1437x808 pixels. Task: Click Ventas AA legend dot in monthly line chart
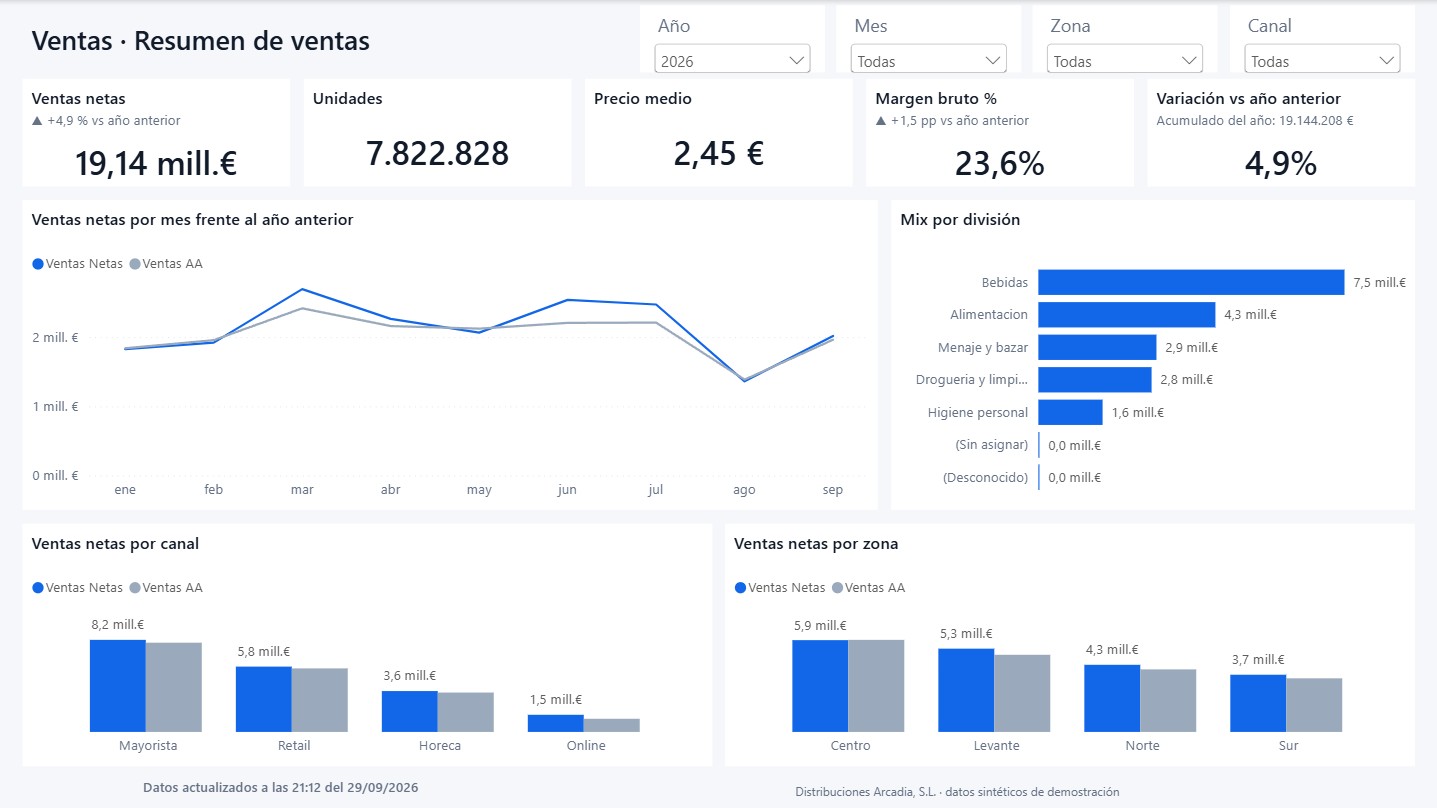tap(135, 264)
